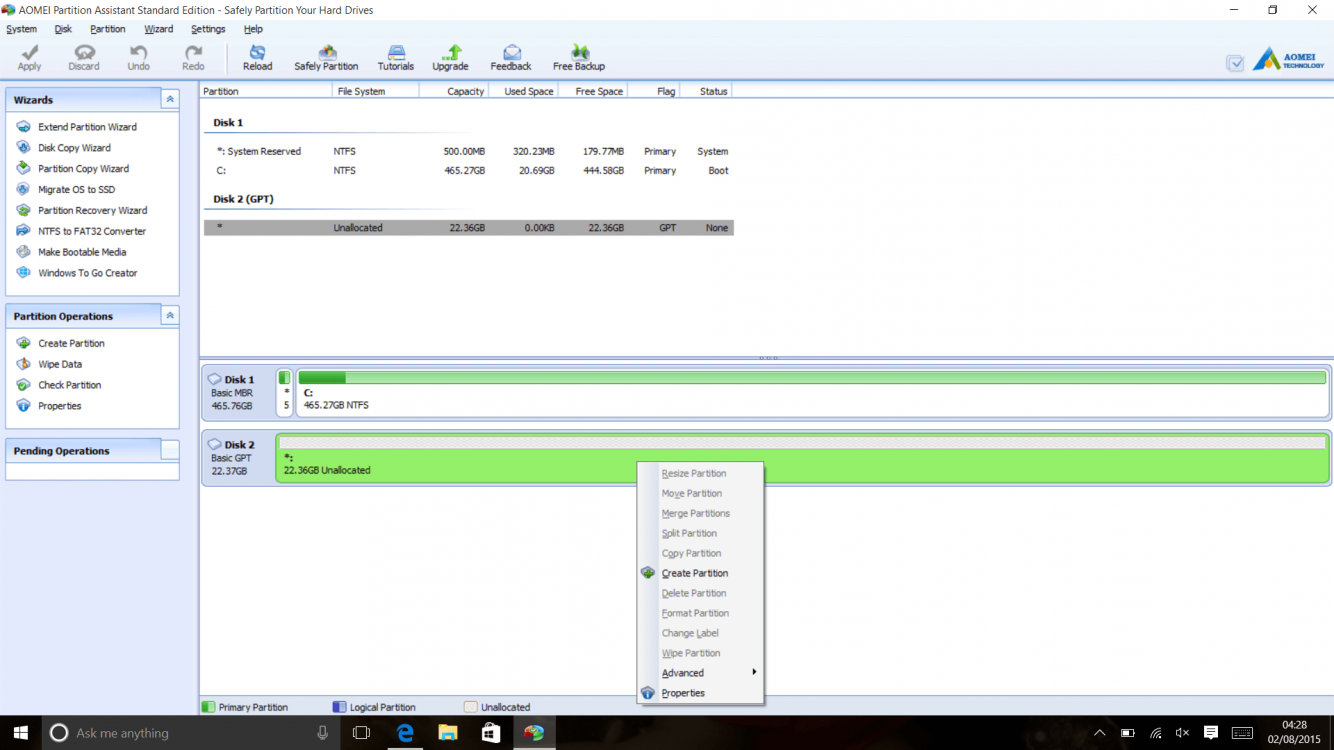Click the Unallocated legend swatch

[x=470, y=707]
